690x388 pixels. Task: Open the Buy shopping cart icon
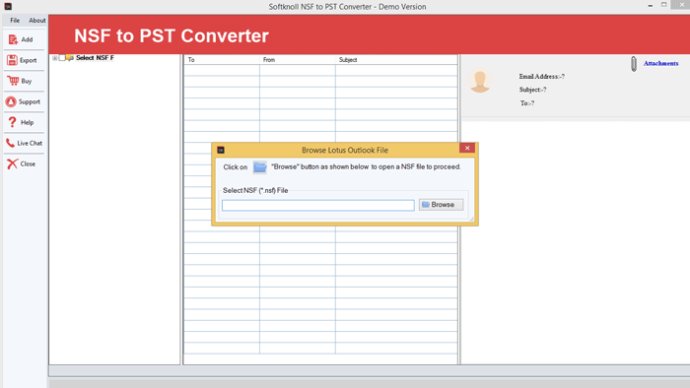(13, 81)
